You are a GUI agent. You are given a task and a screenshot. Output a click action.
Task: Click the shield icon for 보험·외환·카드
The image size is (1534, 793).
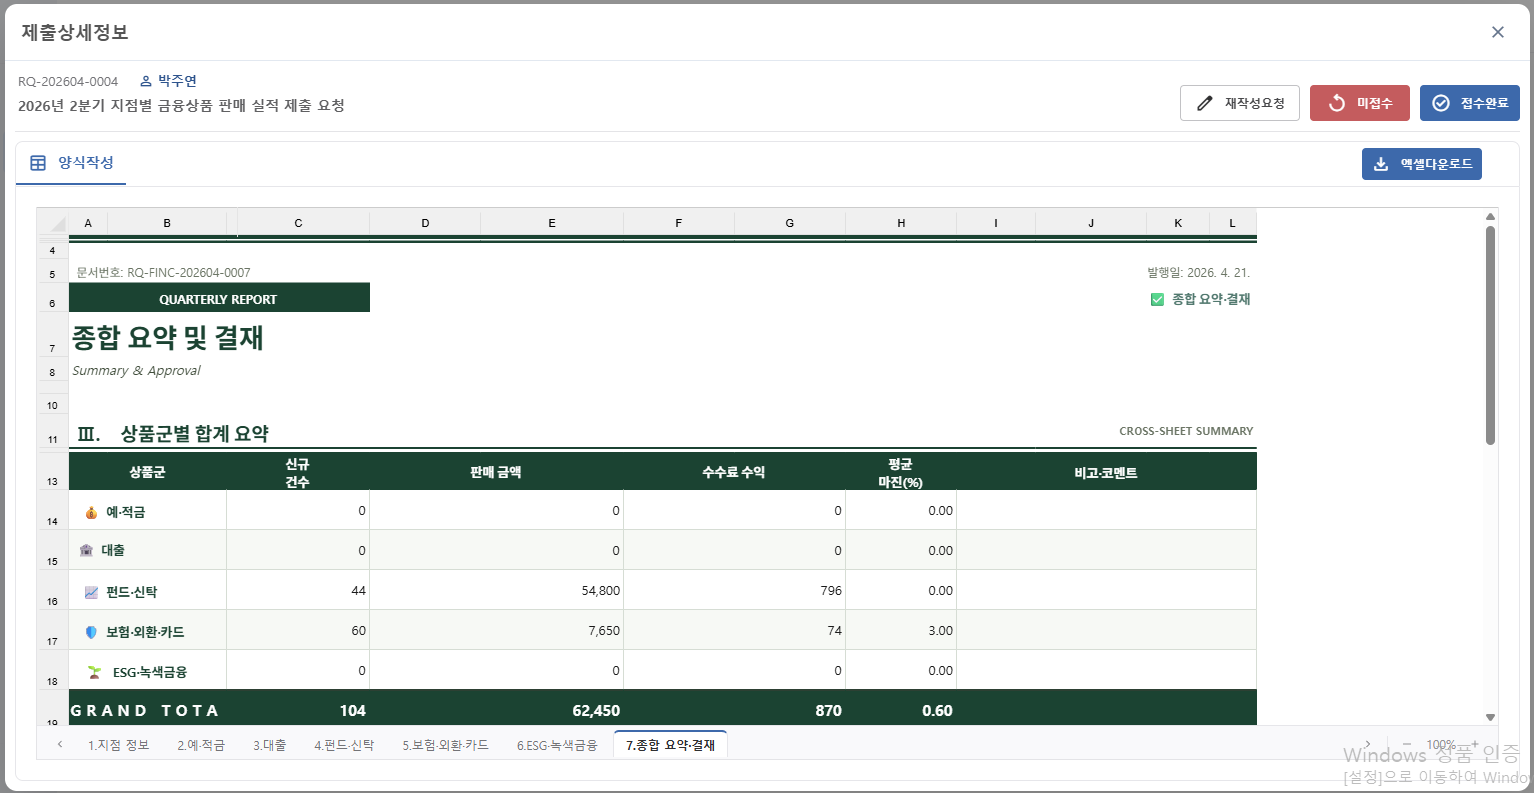point(92,632)
